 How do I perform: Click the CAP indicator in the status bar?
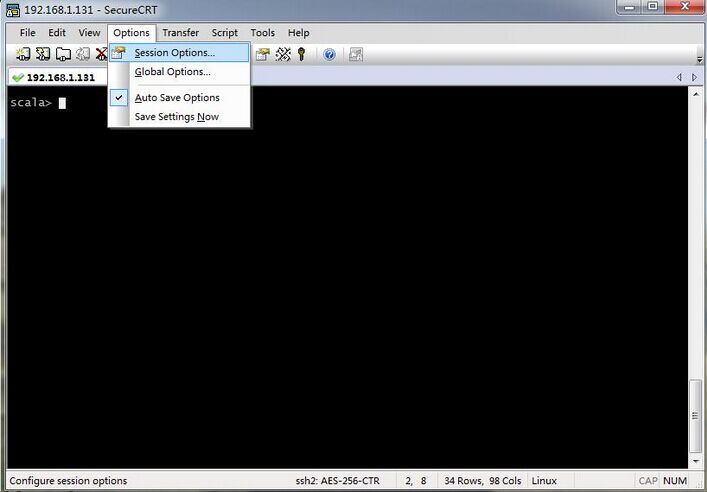pos(647,481)
